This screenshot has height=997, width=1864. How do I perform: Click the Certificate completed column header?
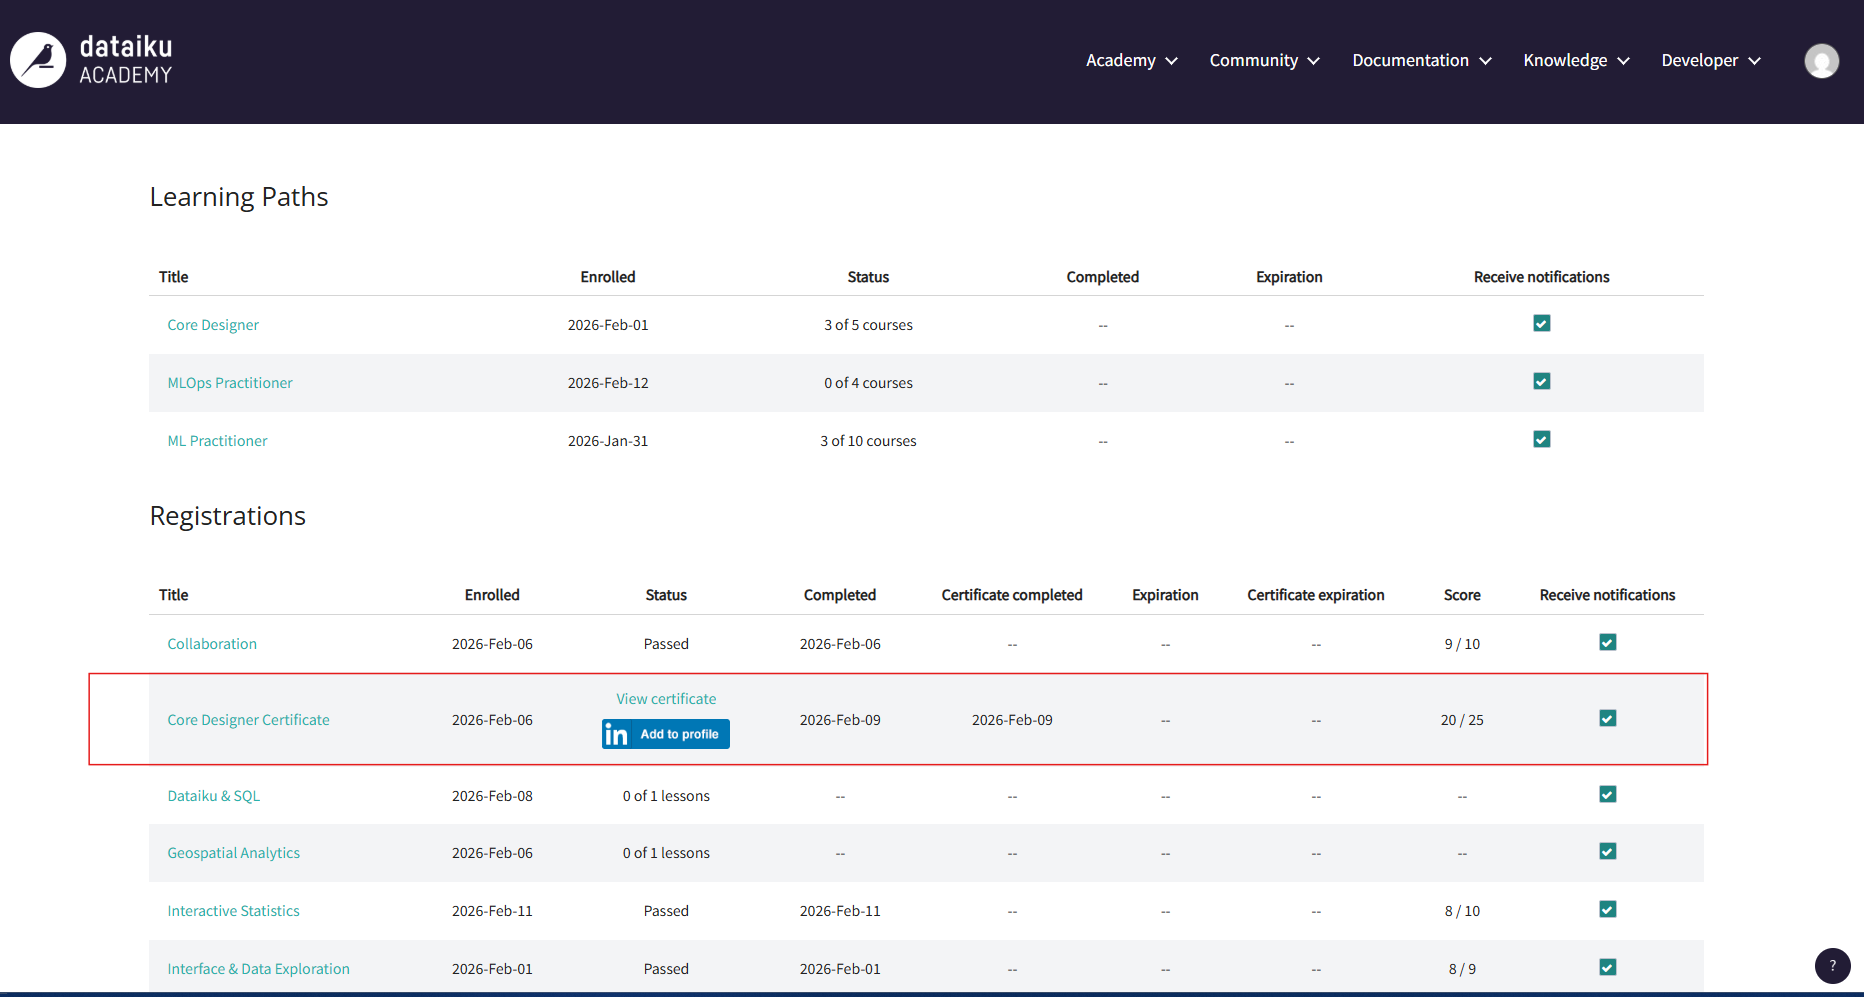coord(1012,595)
